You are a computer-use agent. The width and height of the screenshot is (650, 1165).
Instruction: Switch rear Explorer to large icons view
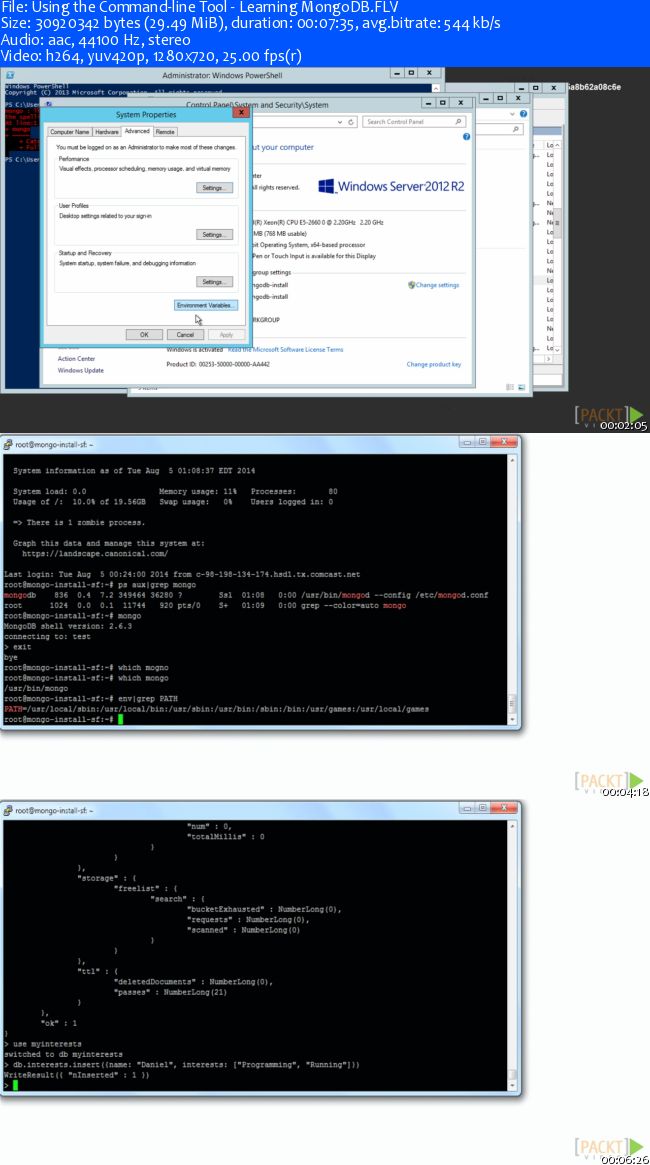point(519,386)
